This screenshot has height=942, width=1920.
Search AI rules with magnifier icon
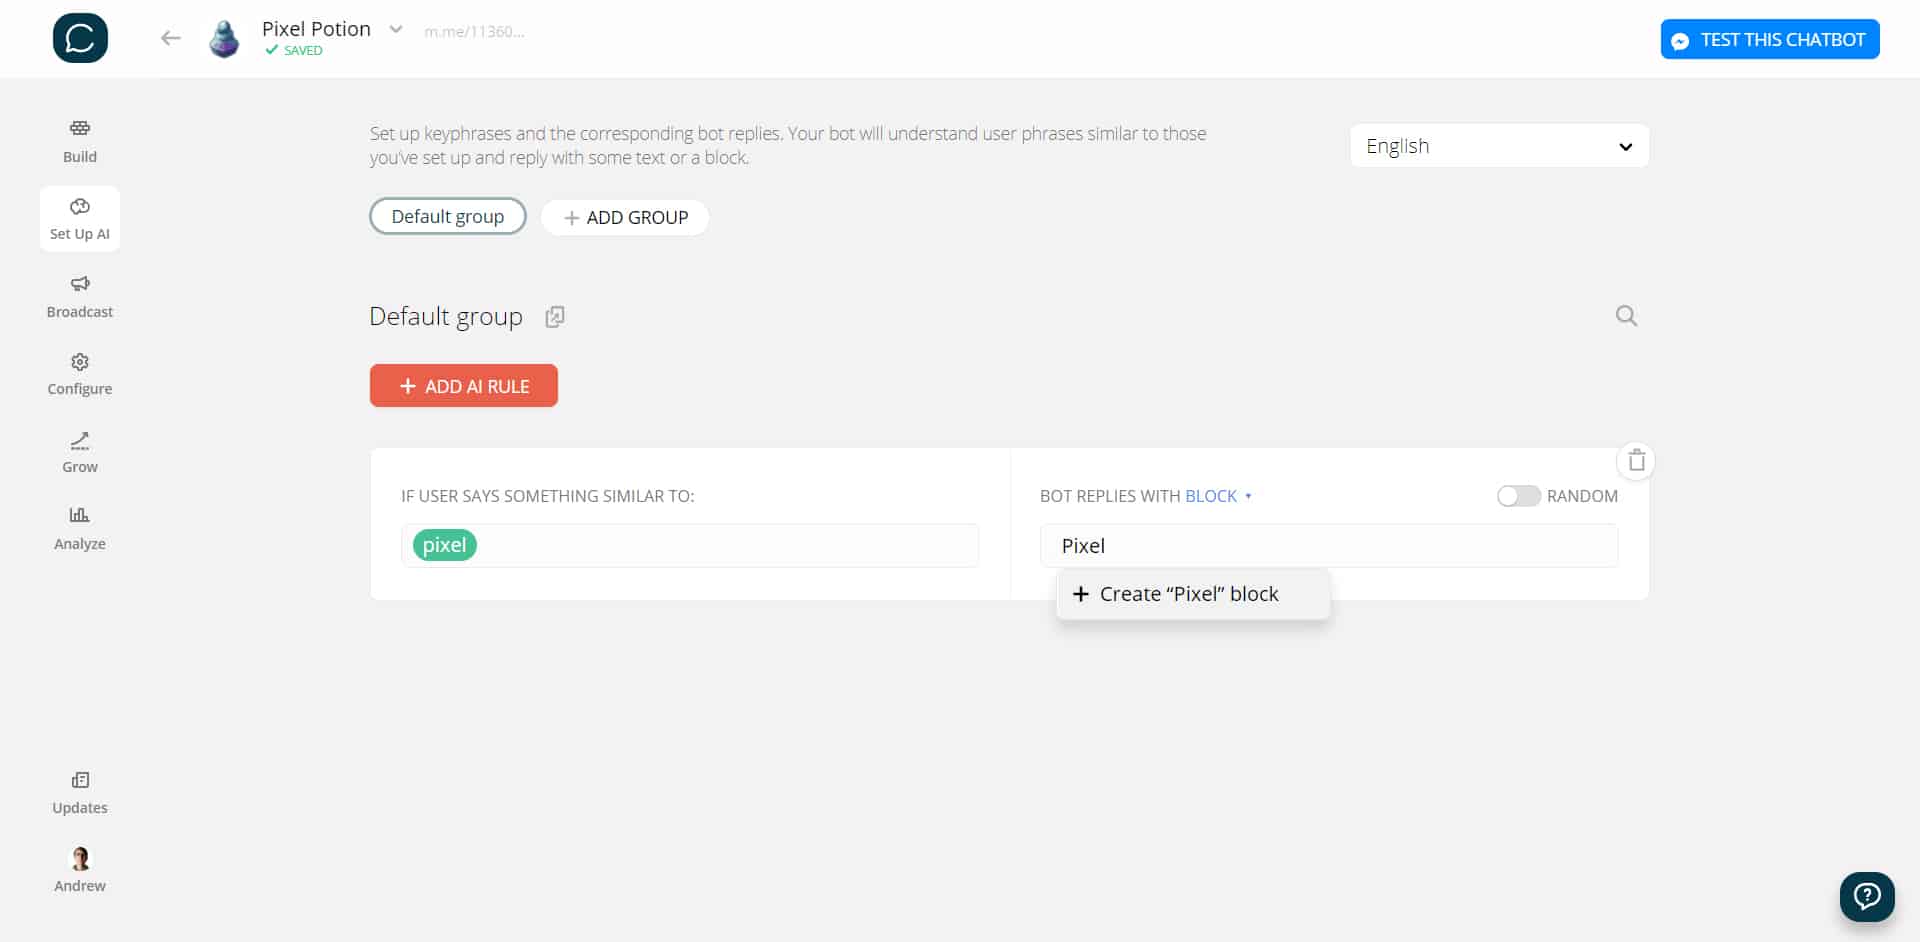click(x=1626, y=316)
